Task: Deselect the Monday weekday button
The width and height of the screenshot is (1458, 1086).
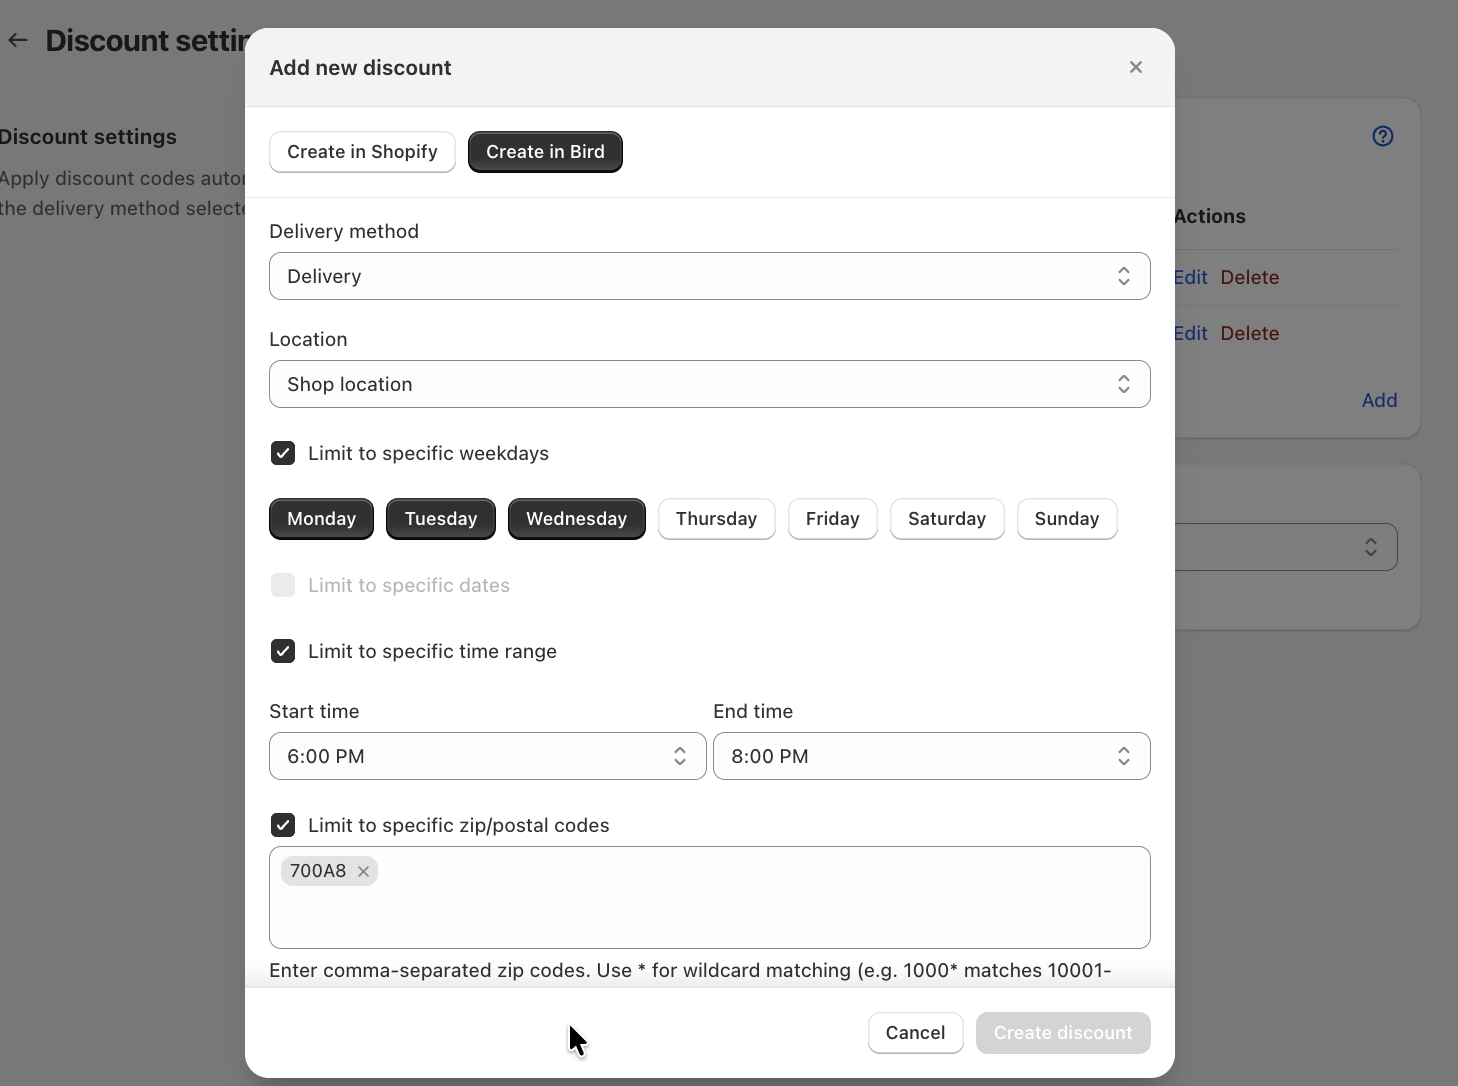Action: (x=321, y=519)
